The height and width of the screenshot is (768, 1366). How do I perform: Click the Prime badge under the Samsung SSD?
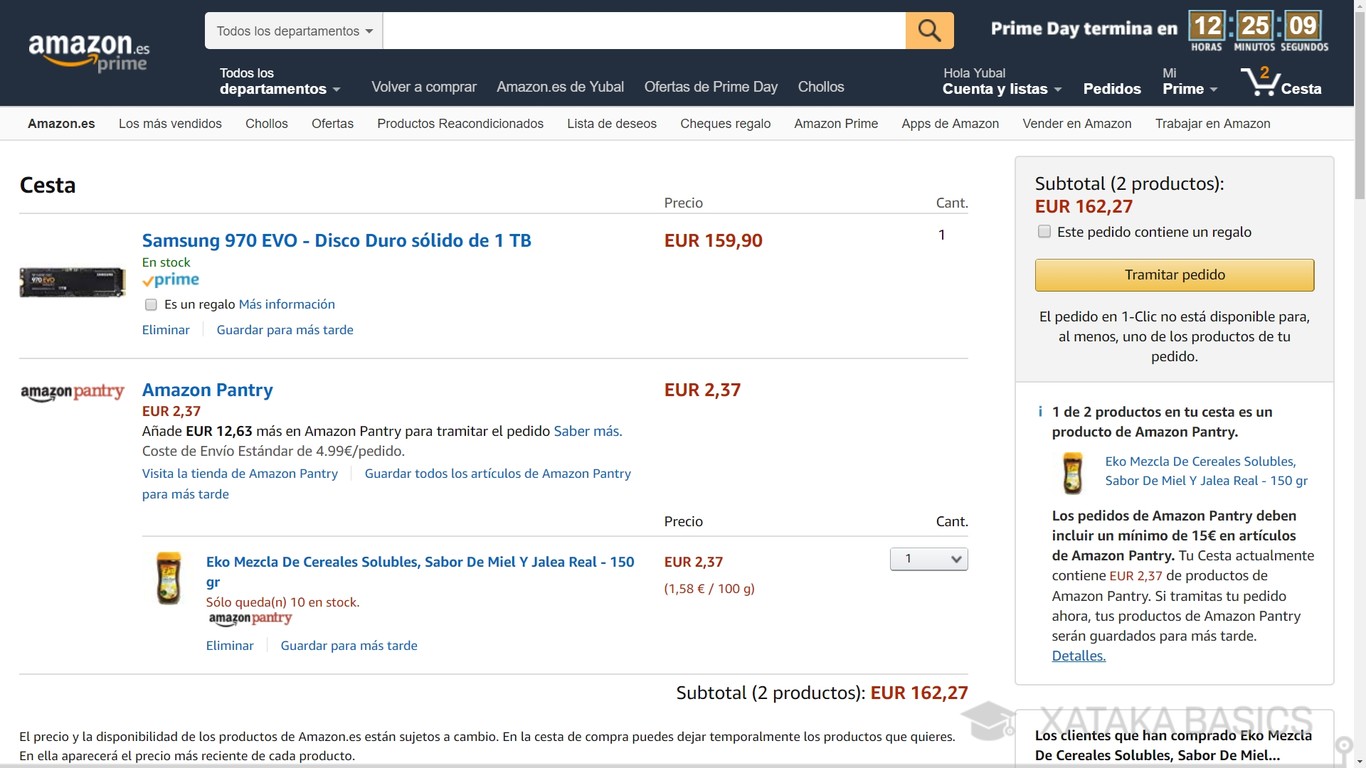tap(170, 280)
